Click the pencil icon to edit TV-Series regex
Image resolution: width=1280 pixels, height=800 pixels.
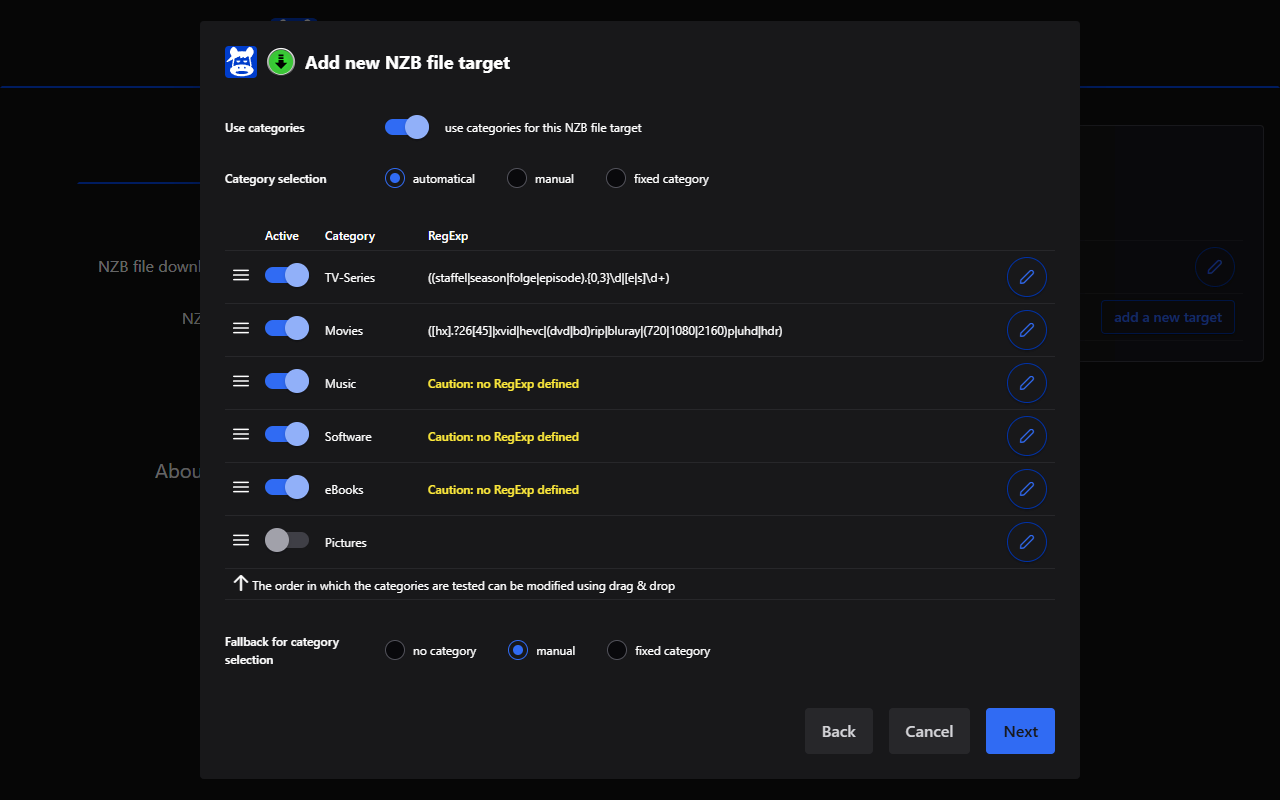click(x=1026, y=276)
